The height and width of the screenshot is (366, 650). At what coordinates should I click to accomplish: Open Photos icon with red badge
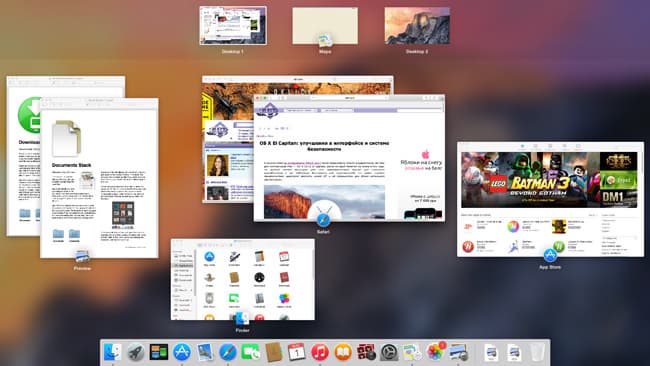point(435,352)
